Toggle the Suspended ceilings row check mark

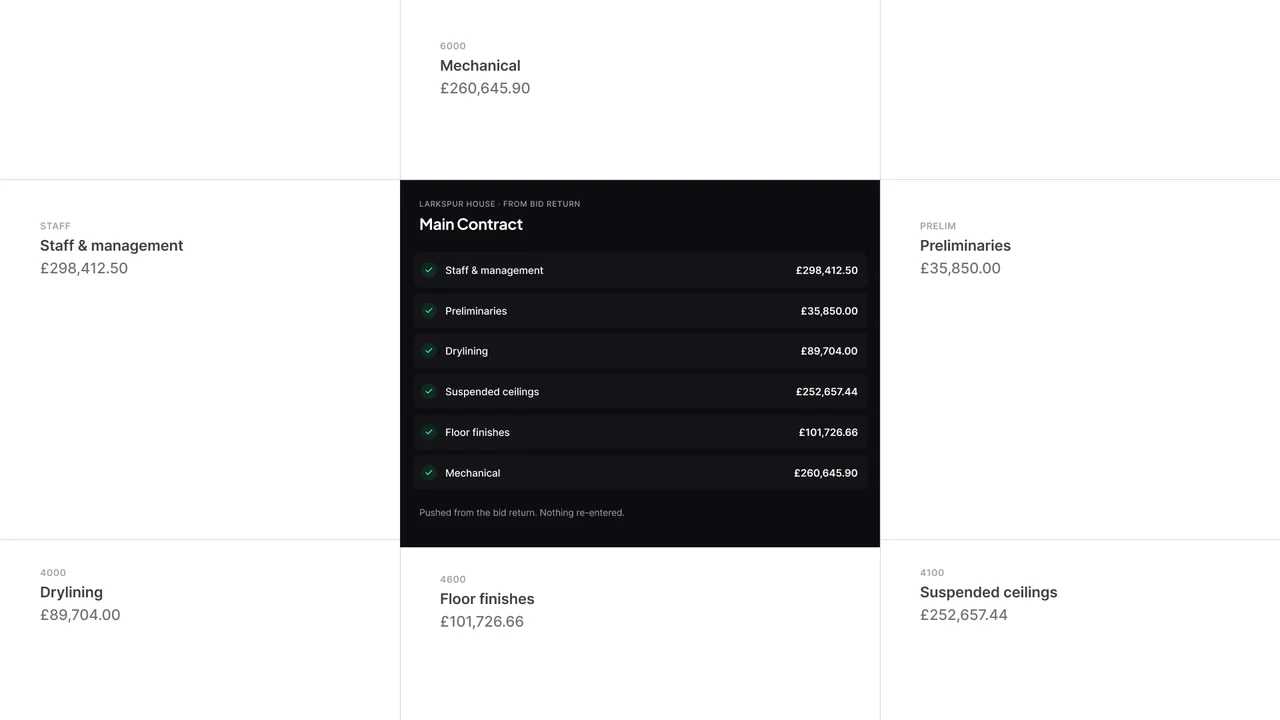pyautogui.click(x=429, y=392)
